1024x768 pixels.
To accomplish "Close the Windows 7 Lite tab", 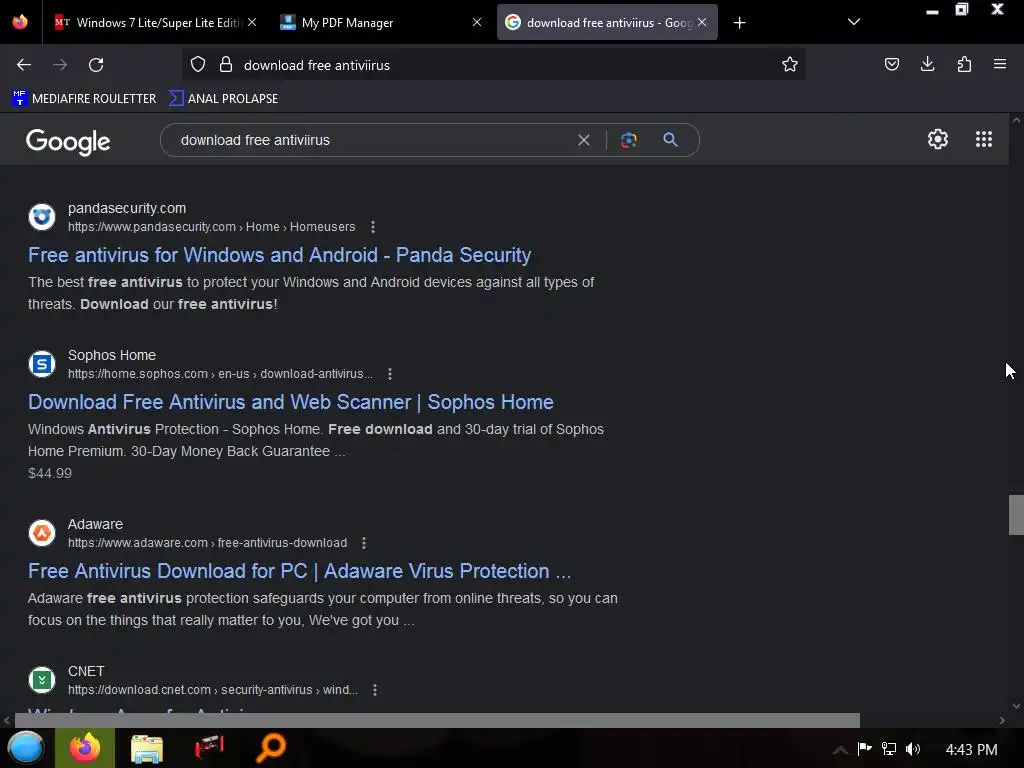I will coord(252,22).
